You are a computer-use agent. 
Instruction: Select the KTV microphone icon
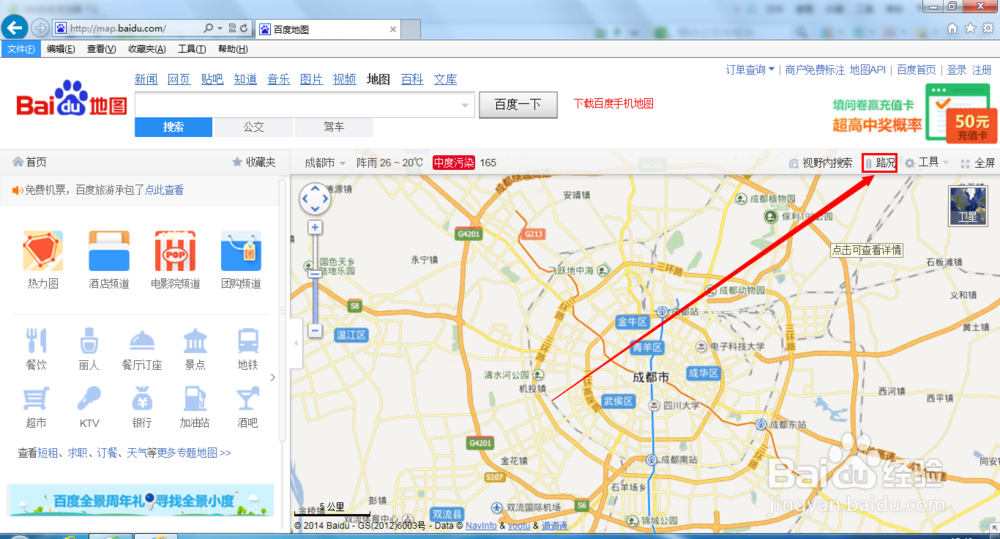tap(89, 399)
